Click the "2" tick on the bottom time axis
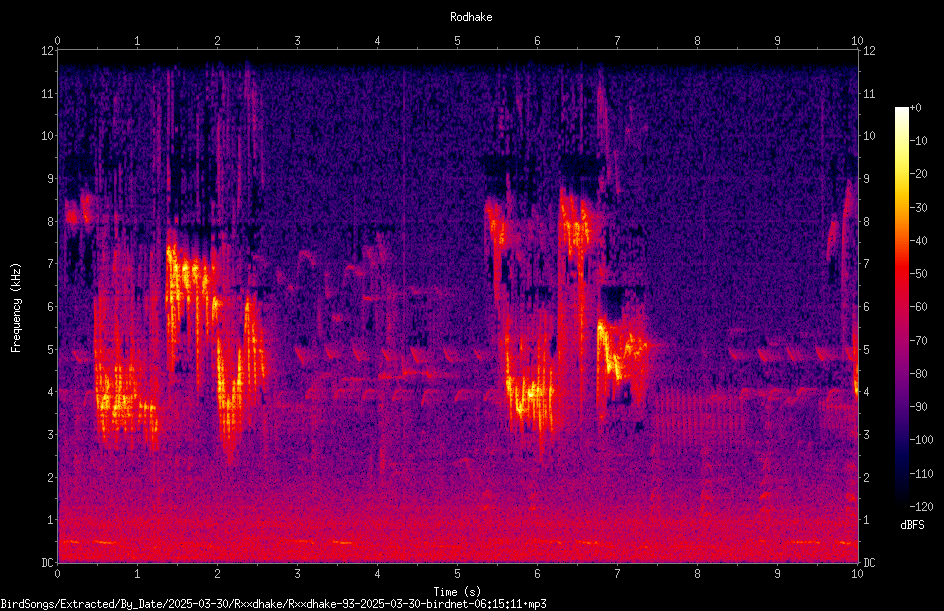The height and width of the screenshot is (611, 944). (x=217, y=574)
